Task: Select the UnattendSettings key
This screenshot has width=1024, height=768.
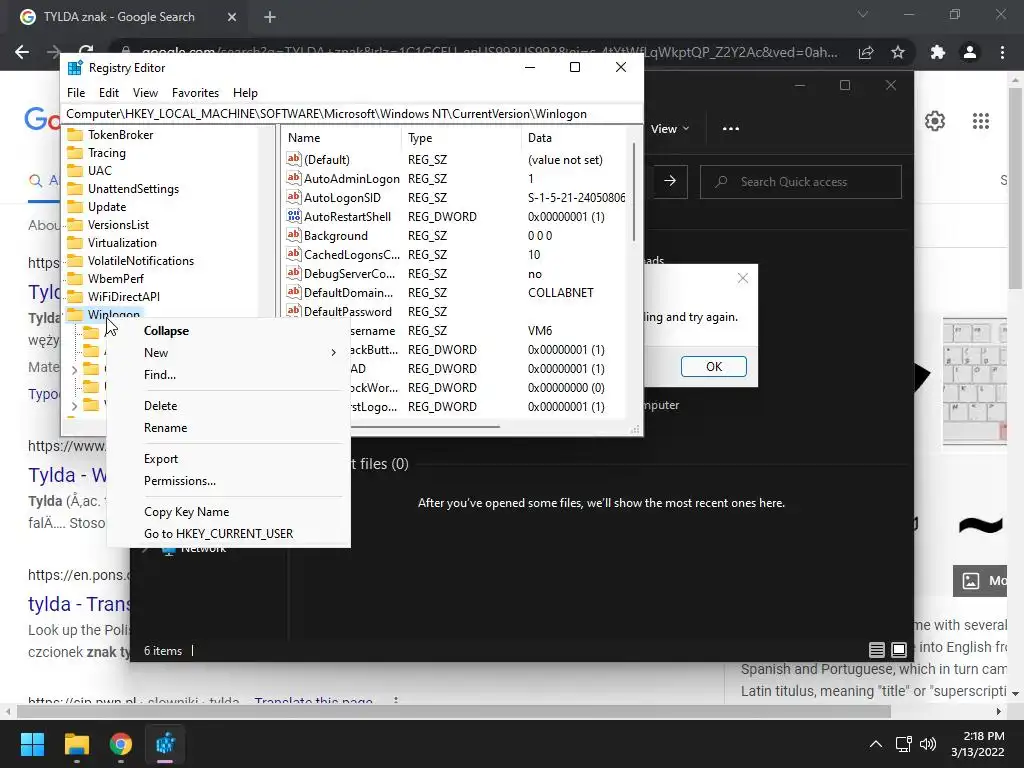Action: 133,189
